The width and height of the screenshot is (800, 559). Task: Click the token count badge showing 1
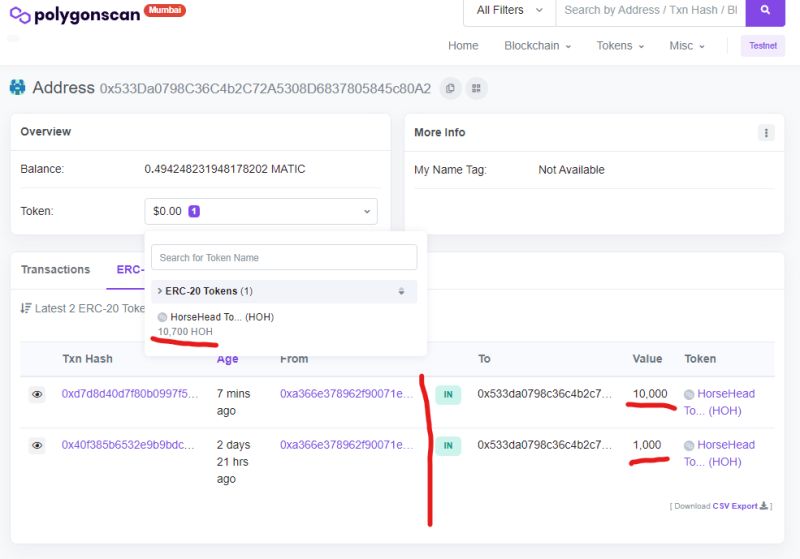click(194, 211)
